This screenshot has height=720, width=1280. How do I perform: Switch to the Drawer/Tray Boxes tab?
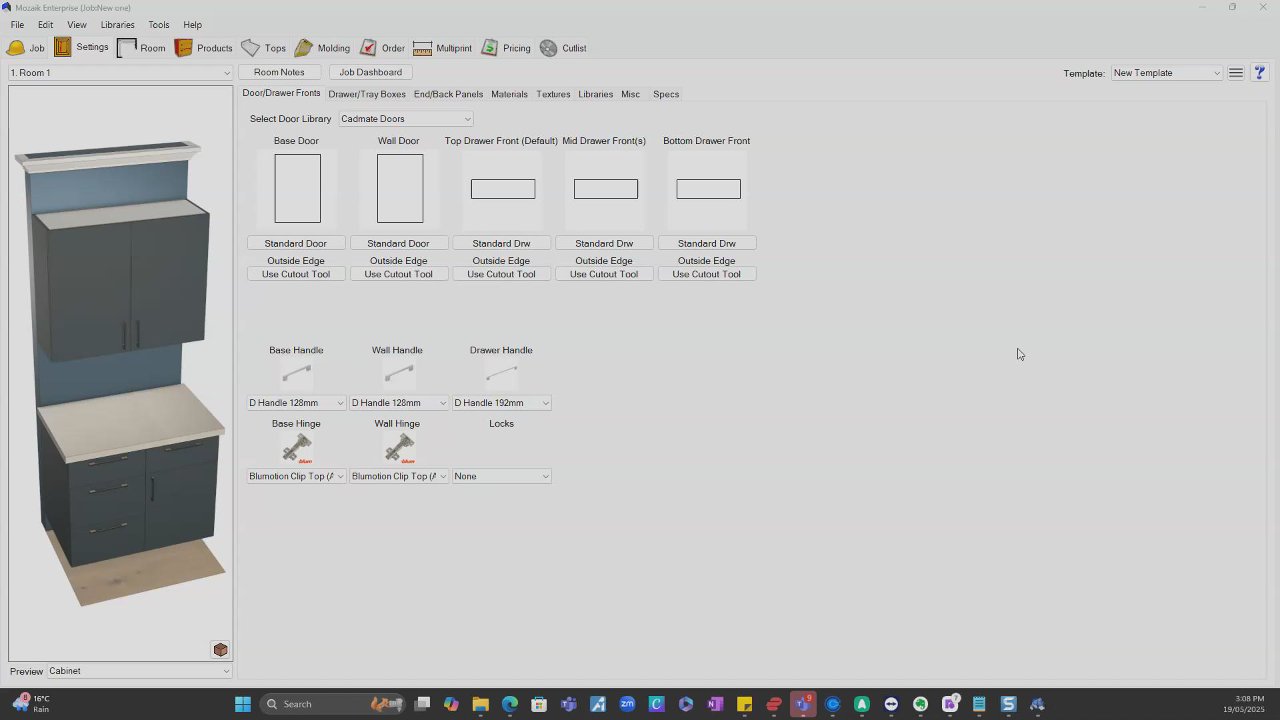point(367,94)
